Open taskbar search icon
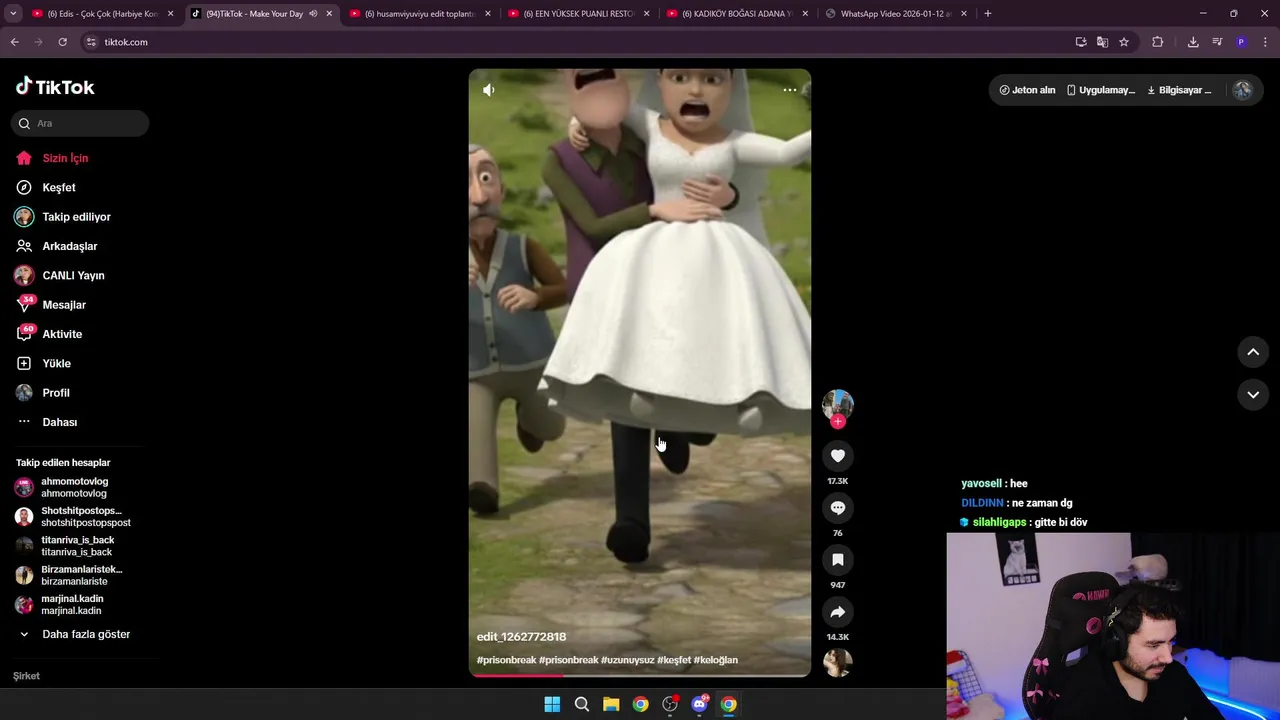This screenshot has width=1280, height=720. pos(581,704)
